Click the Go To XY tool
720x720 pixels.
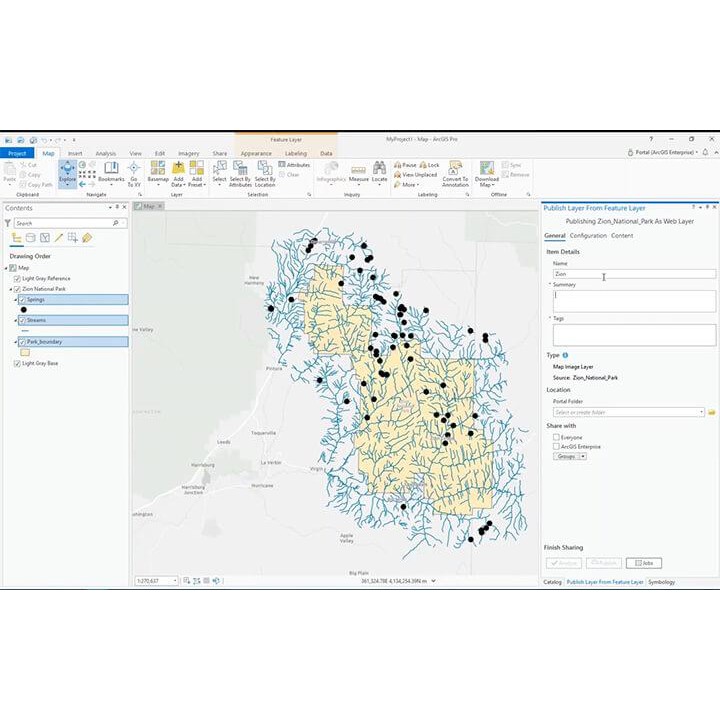click(134, 172)
